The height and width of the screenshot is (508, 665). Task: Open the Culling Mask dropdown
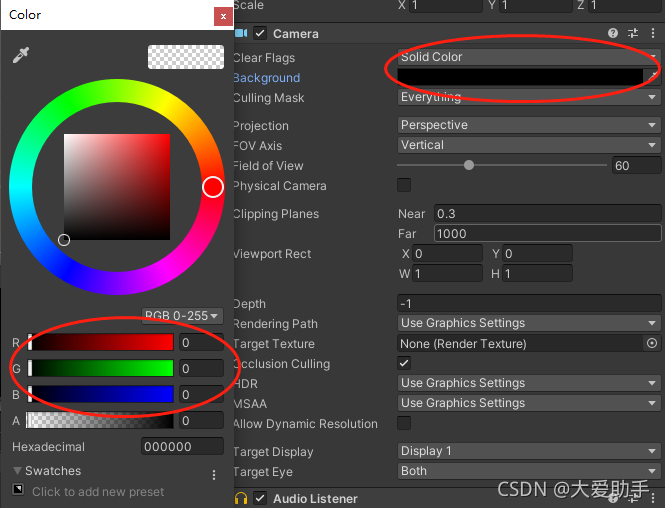click(x=529, y=97)
